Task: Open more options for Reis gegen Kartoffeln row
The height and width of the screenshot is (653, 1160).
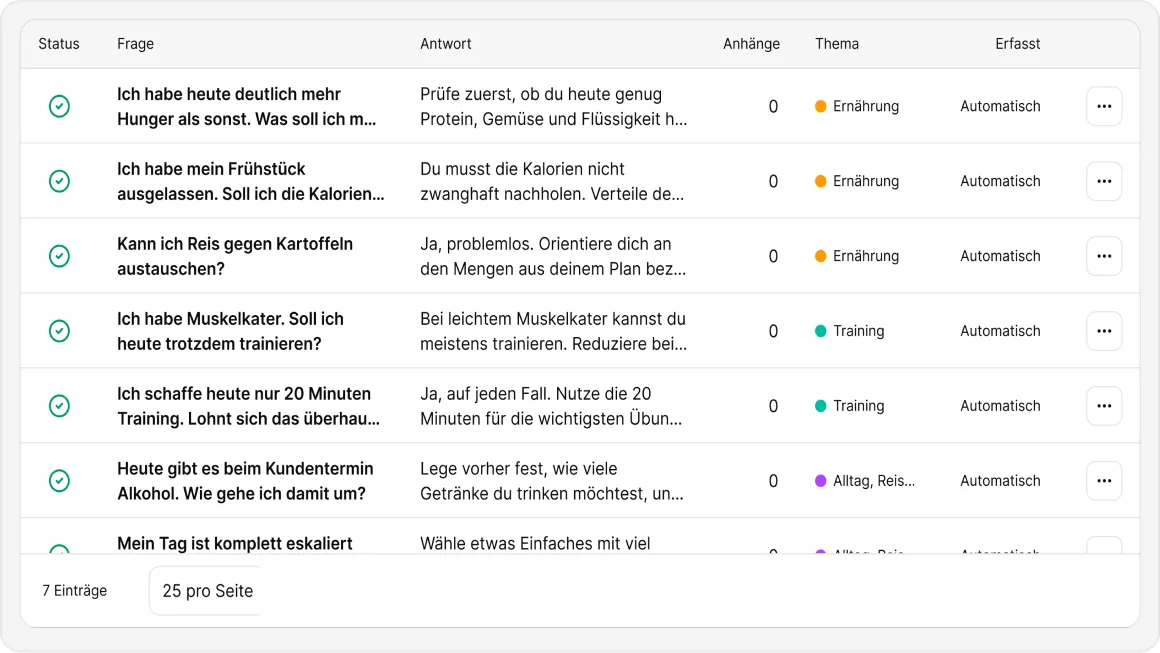Action: (1104, 256)
